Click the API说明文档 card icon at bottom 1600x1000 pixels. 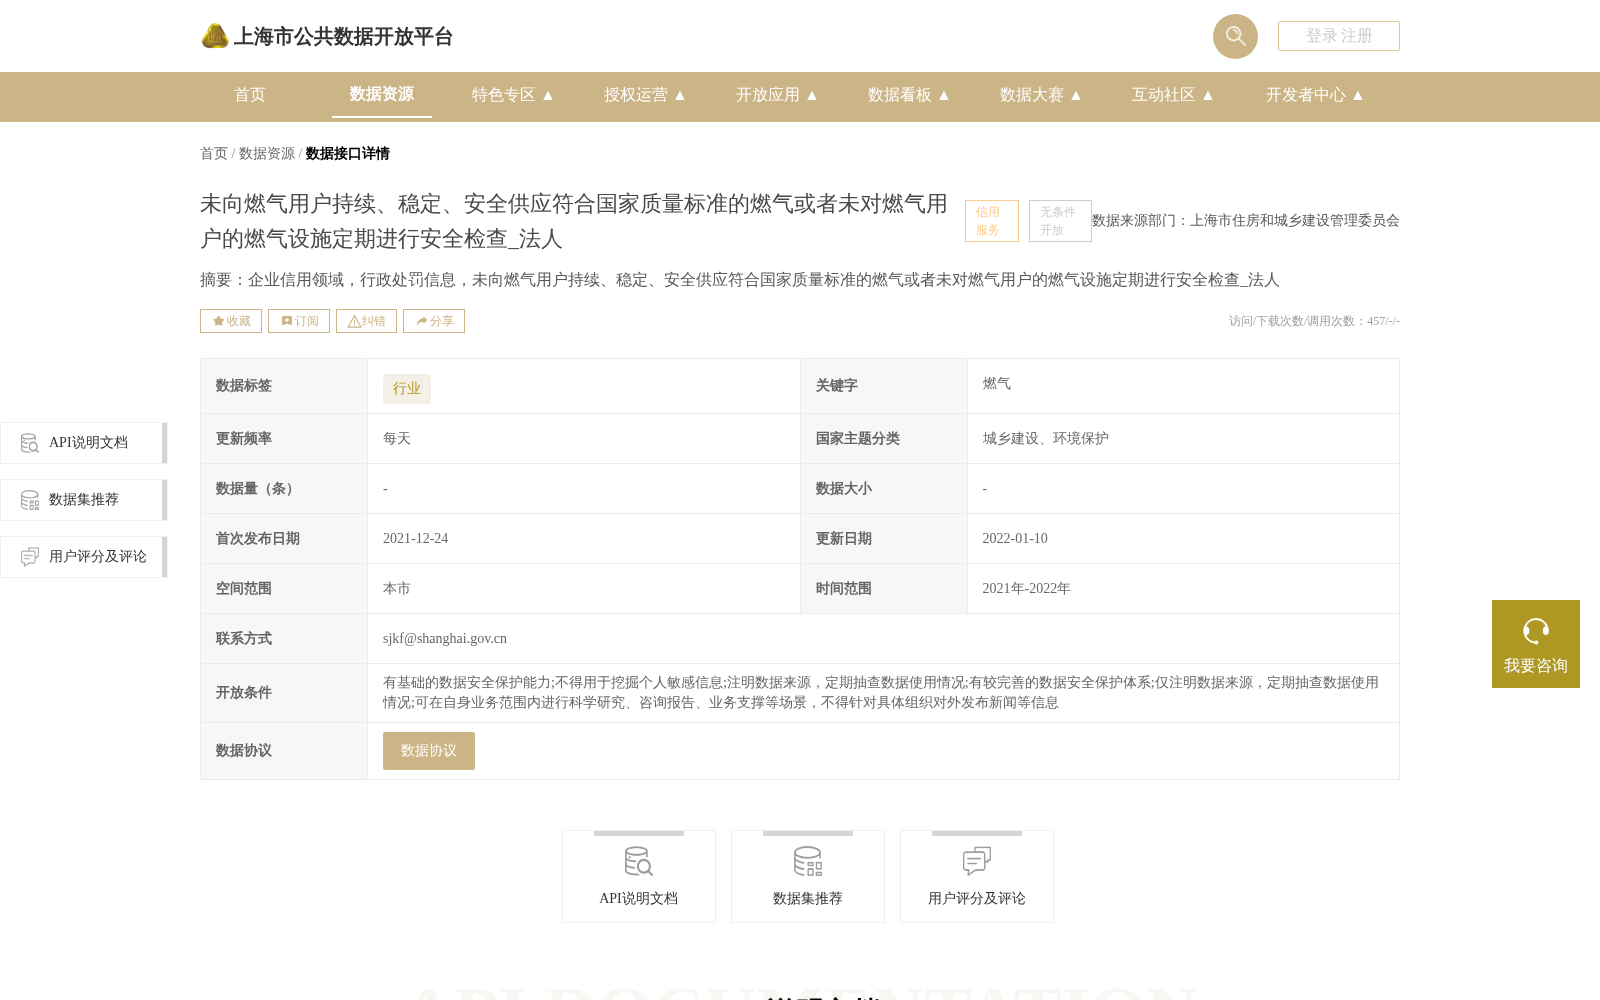(x=639, y=861)
